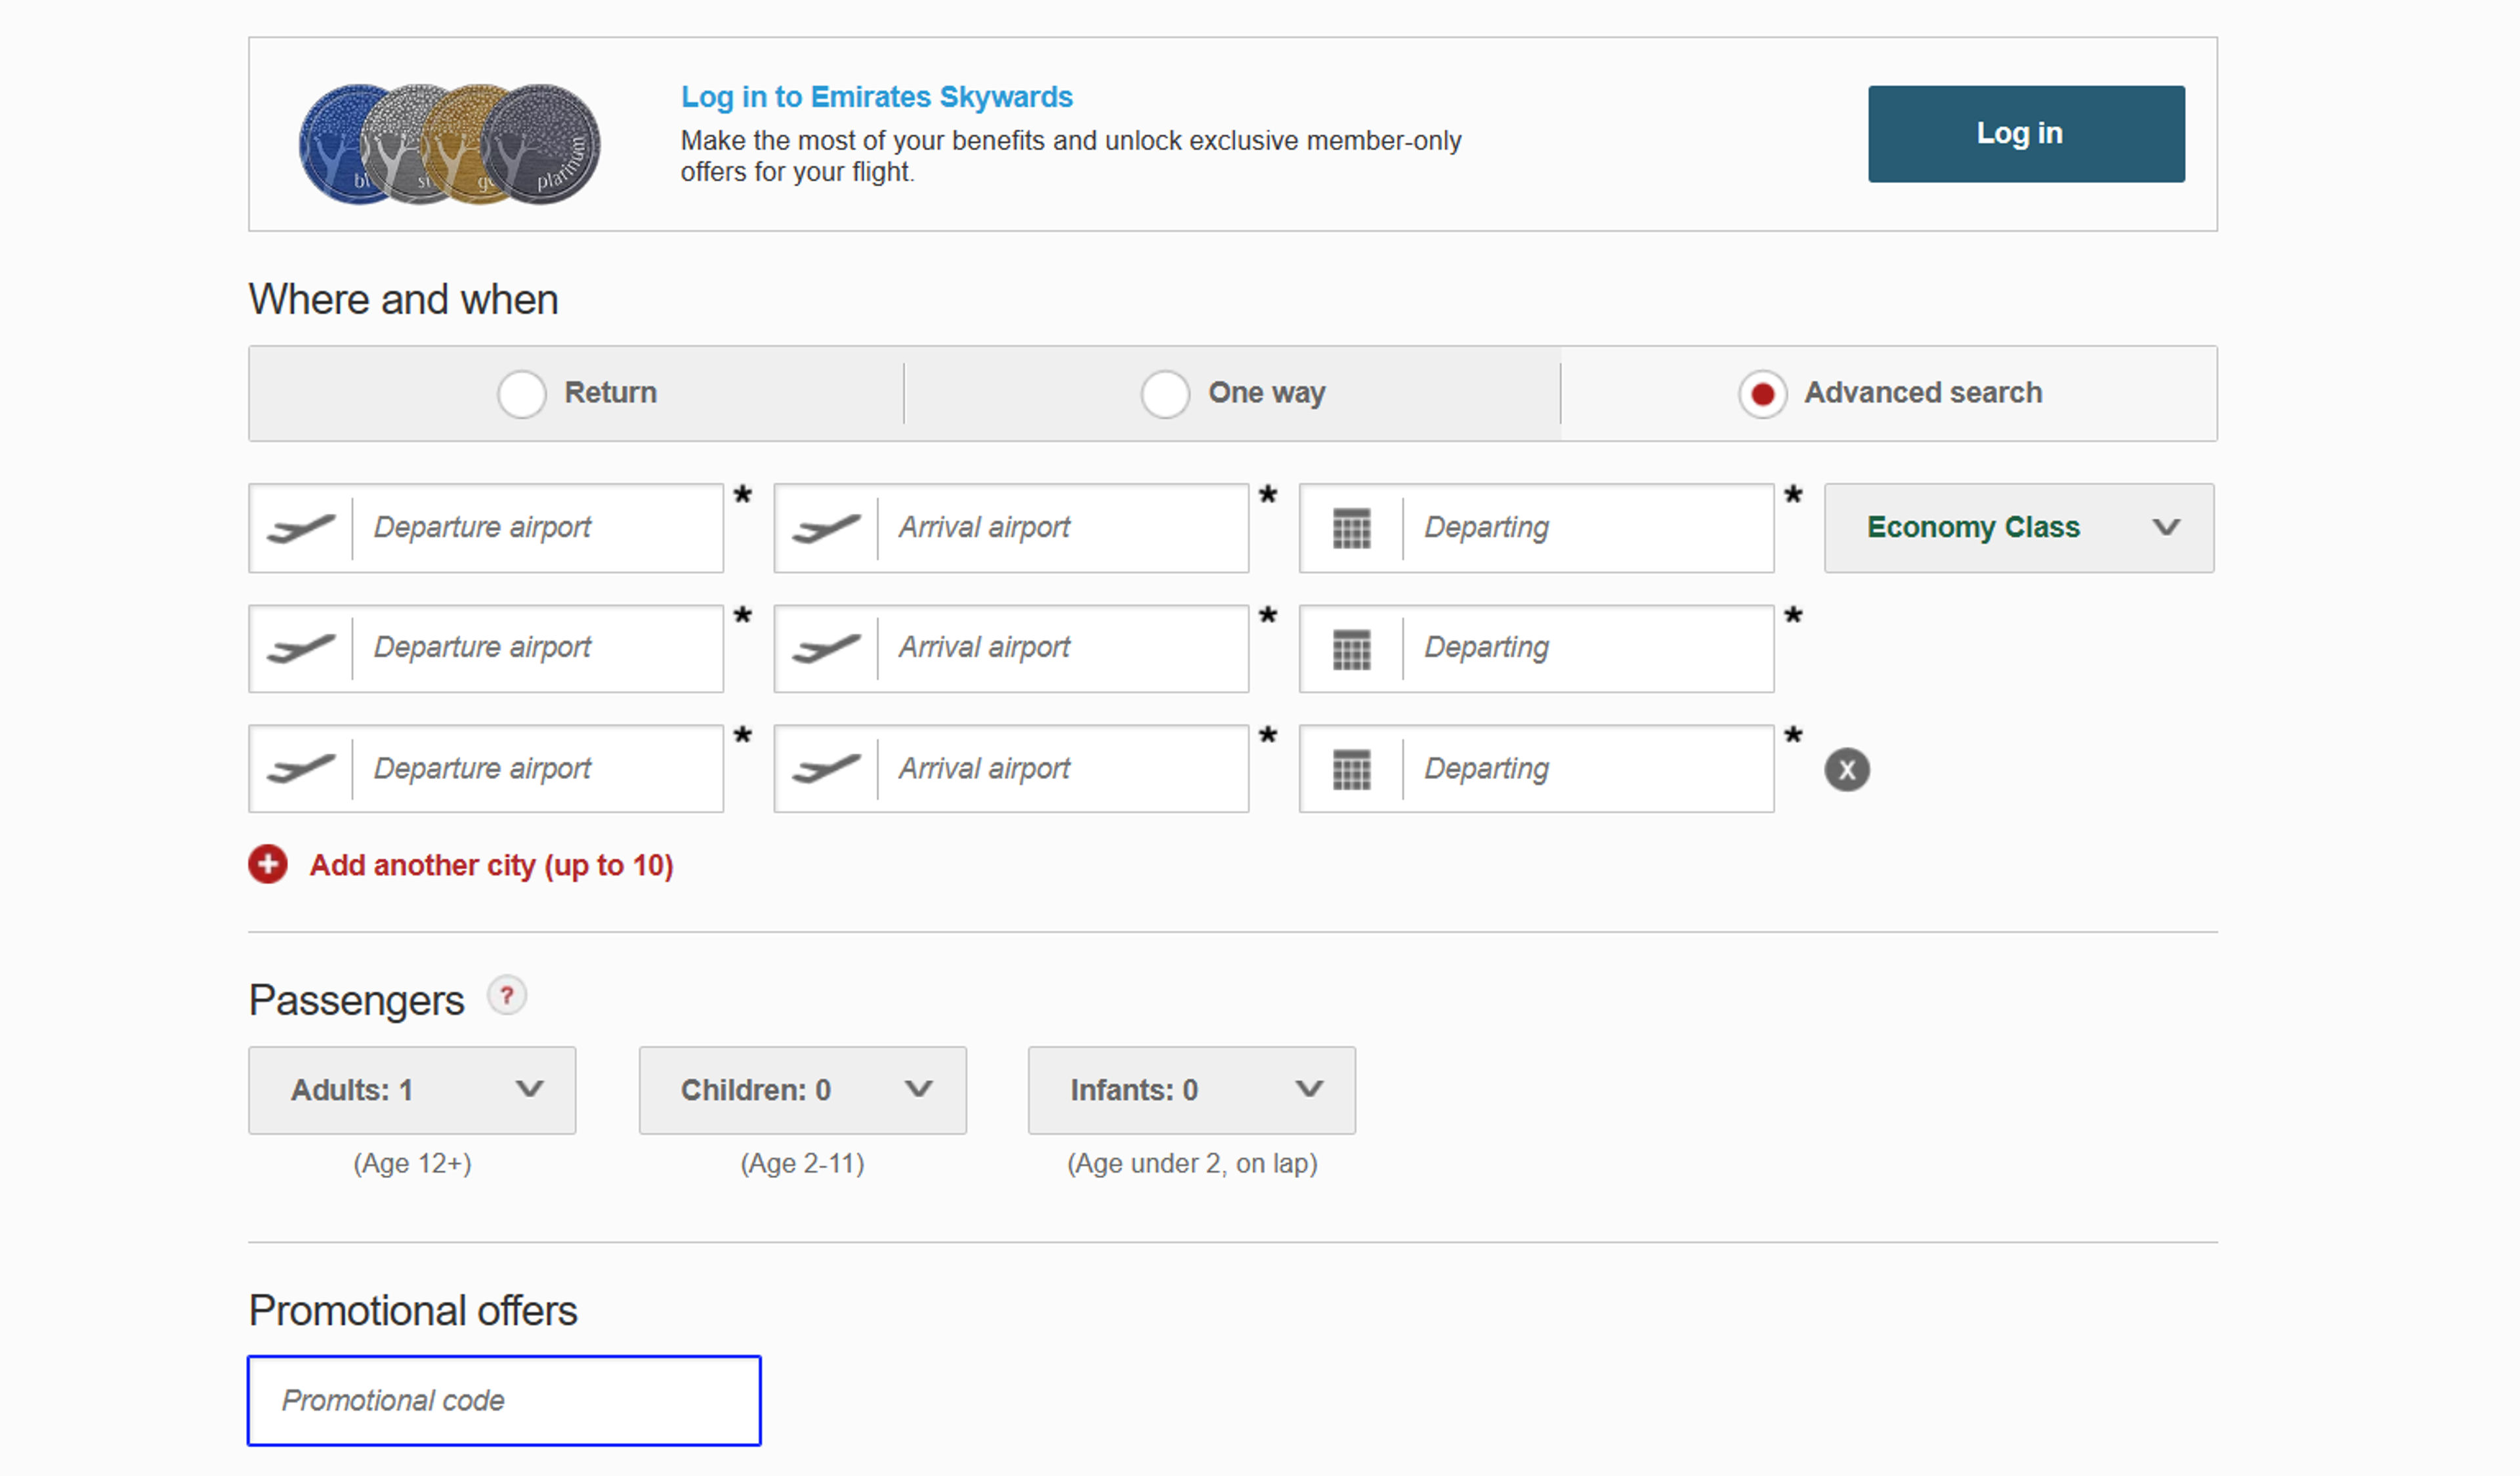Open the Economy Class dropdown
2520x1476 pixels.
[x=2018, y=528]
